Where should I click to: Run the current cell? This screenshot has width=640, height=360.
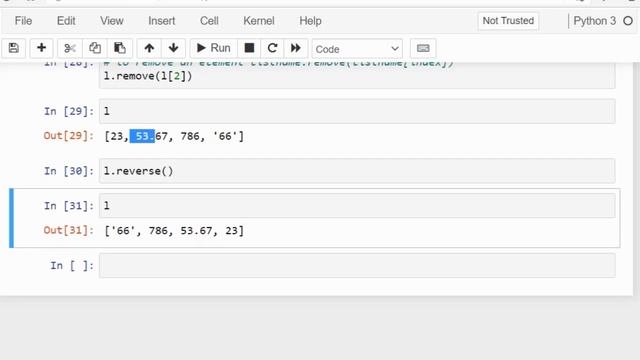click(x=213, y=48)
